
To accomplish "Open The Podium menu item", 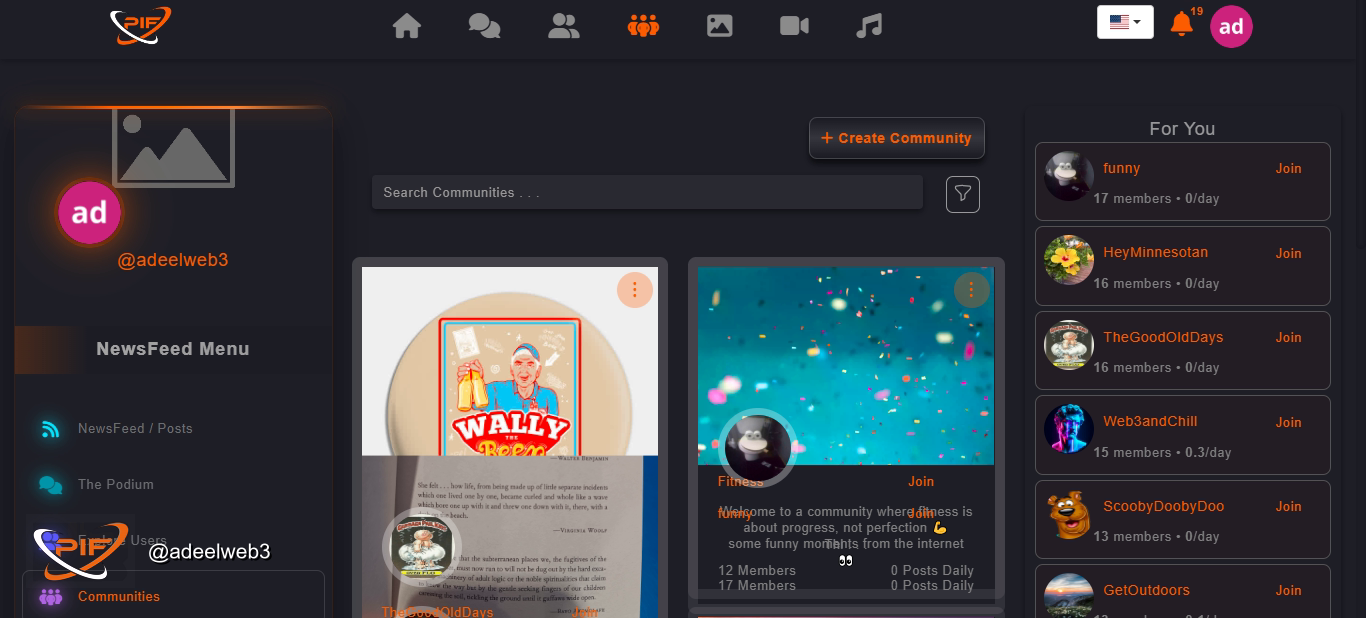I will pyautogui.click(x=116, y=484).
